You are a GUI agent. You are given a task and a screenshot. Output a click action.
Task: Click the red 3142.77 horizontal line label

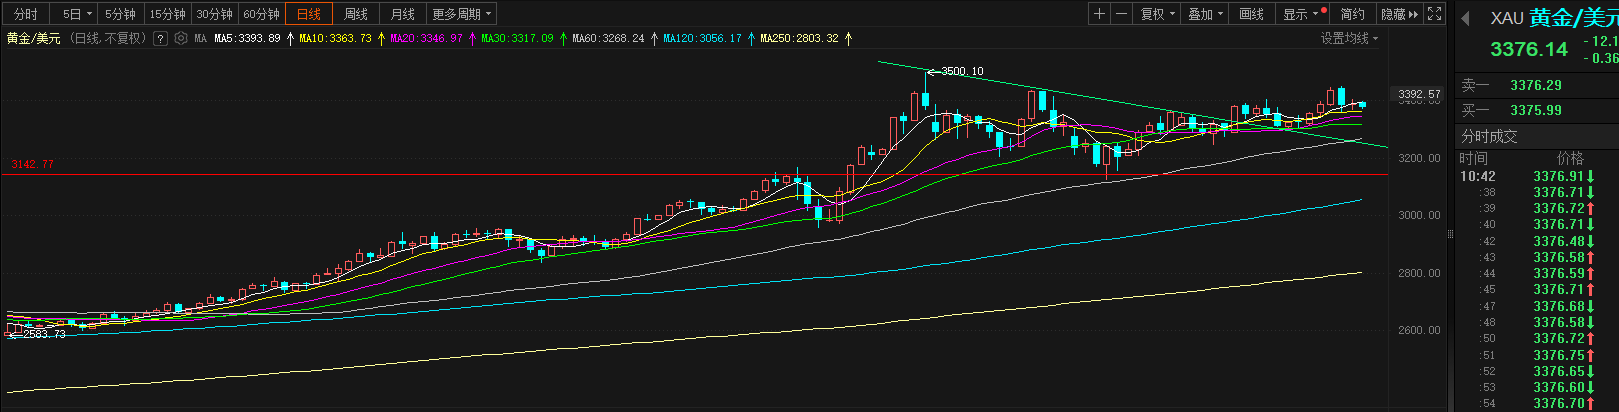(33, 164)
